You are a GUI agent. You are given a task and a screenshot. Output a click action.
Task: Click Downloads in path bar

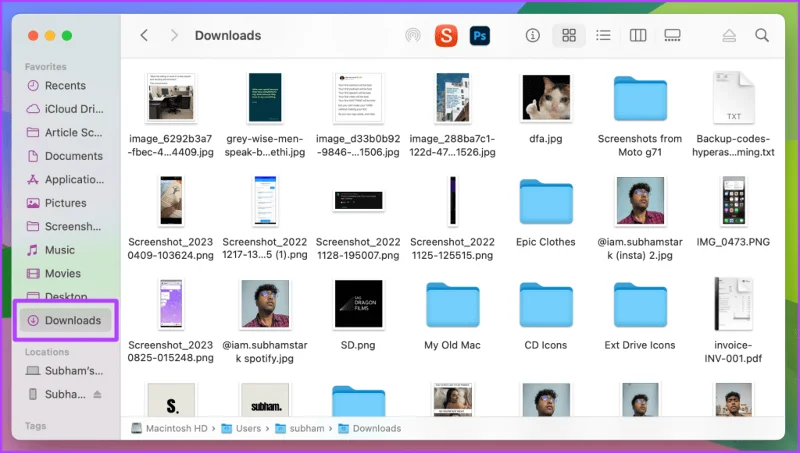click(x=370, y=429)
